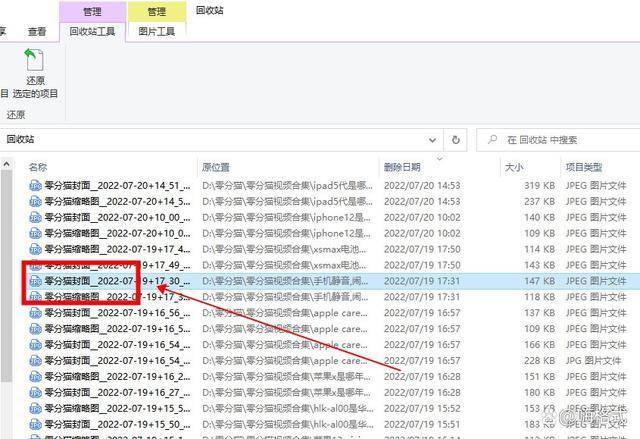This screenshot has width=640, height=439.
Task: Select the yellow 管理 contextual tab
Action: 157,12
